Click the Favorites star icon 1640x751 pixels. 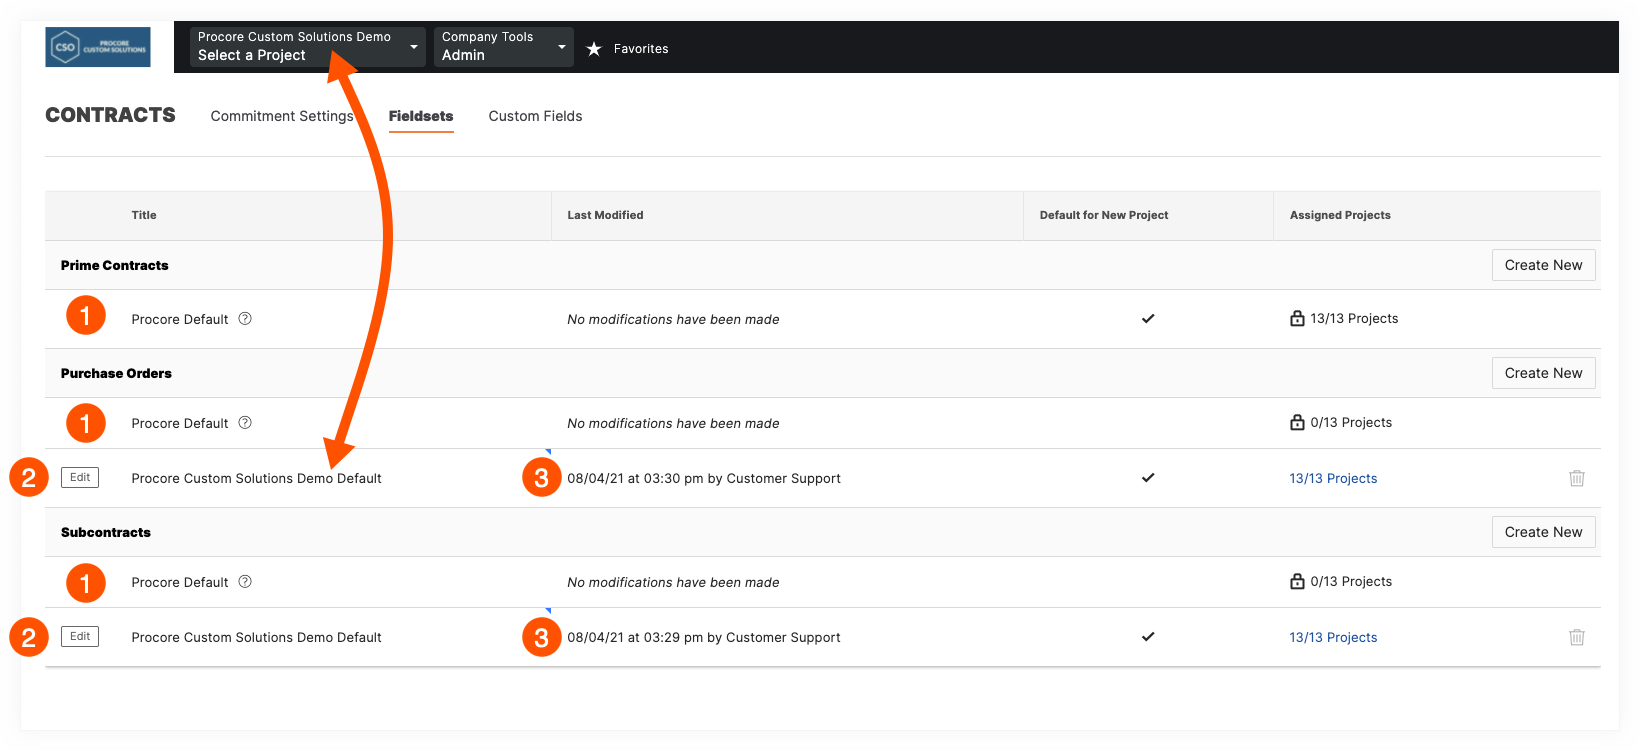coord(594,49)
